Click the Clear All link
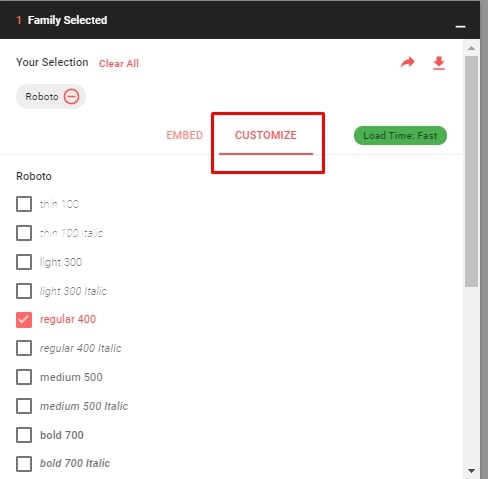 click(x=119, y=63)
